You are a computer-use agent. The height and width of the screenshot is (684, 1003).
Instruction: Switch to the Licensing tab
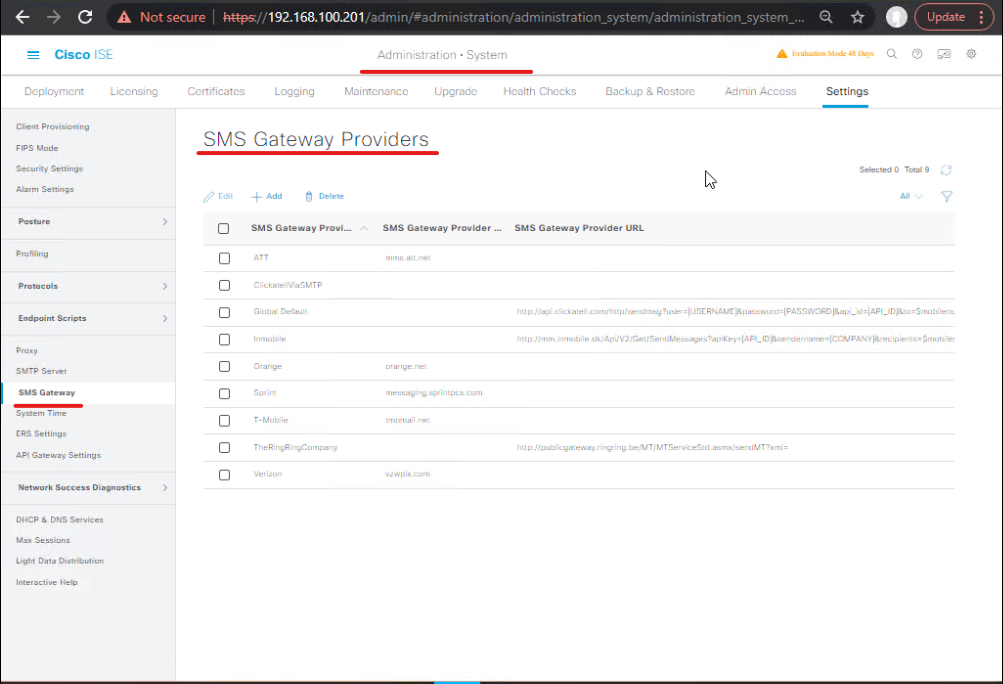[x=134, y=91]
